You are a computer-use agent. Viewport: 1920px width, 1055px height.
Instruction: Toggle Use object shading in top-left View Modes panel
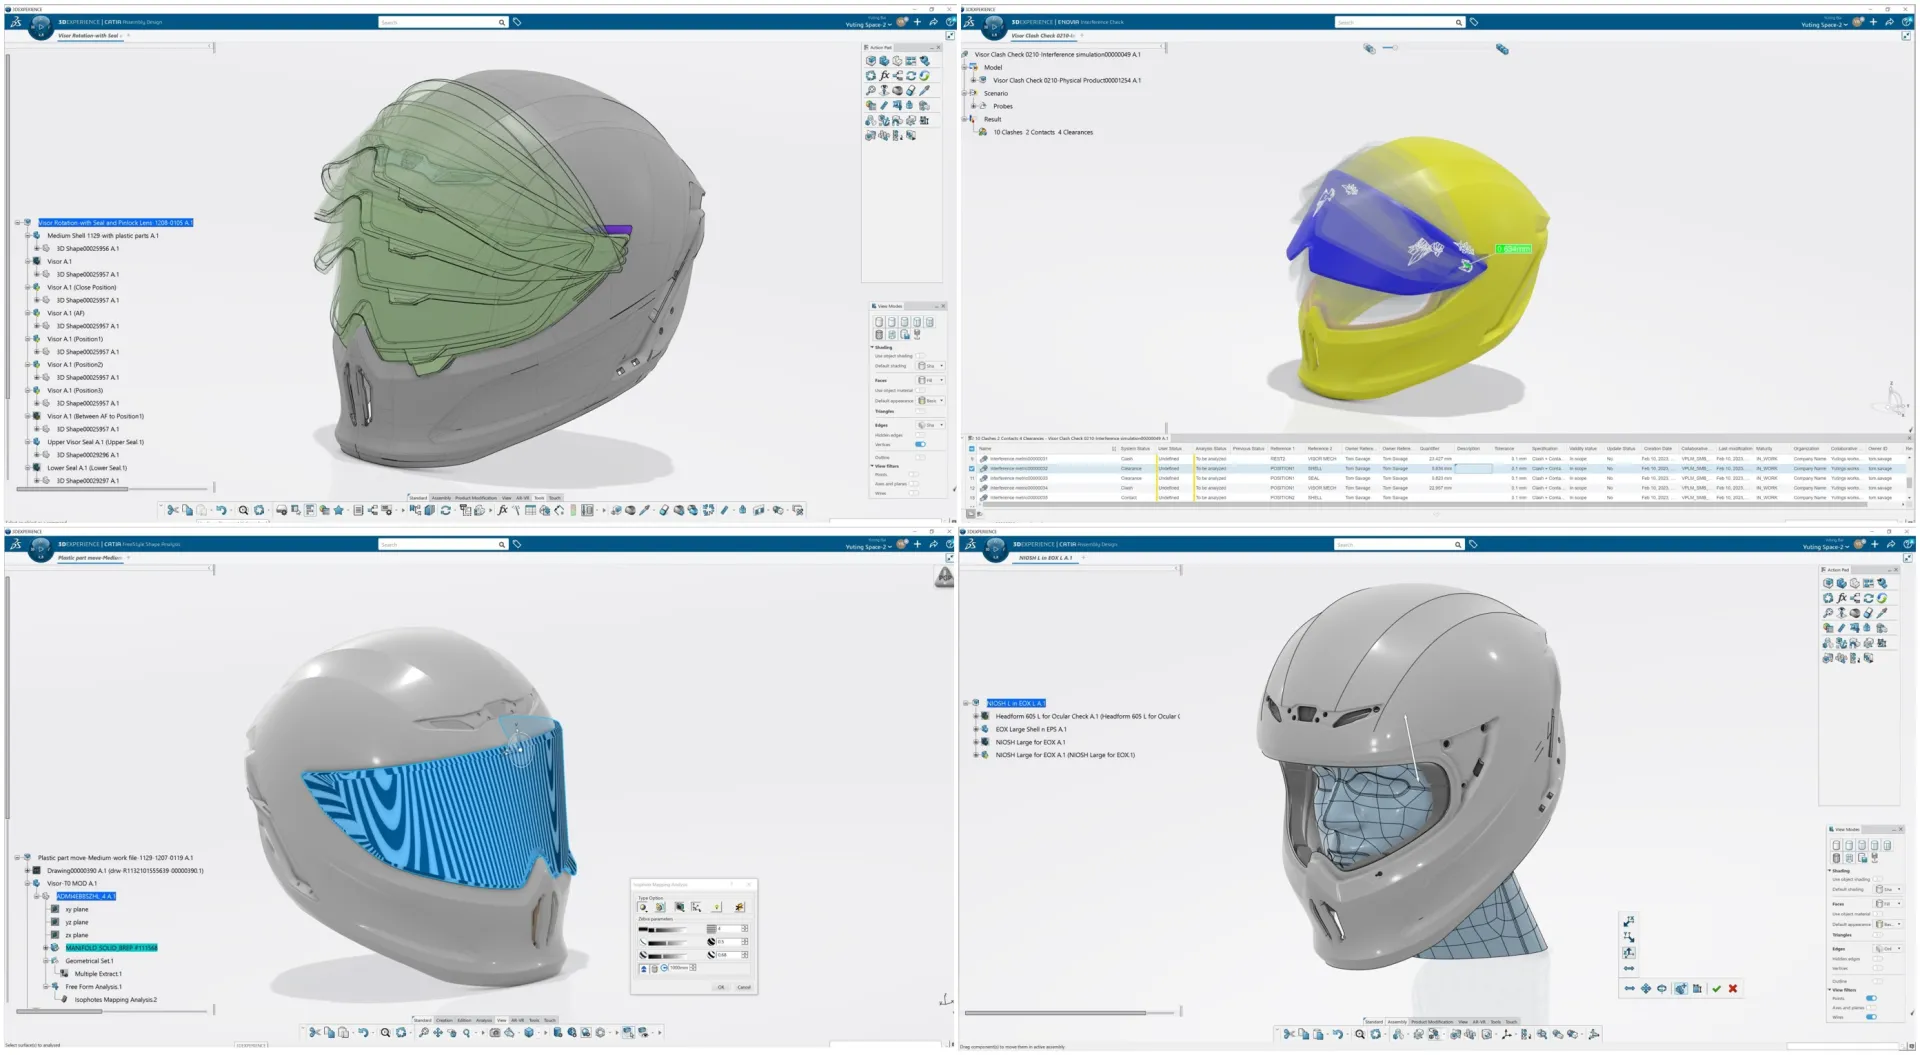920,356
